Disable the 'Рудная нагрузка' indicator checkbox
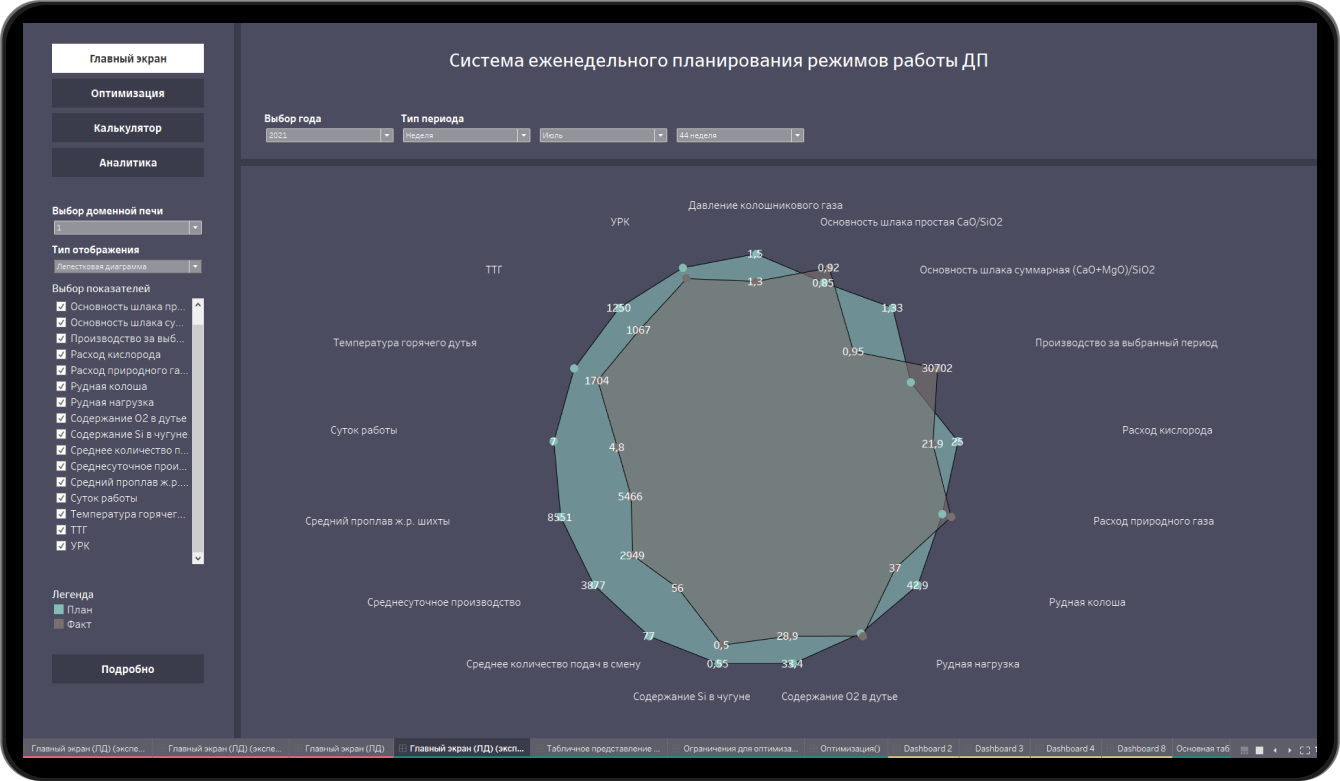1340x781 pixels. coord(61,403)
